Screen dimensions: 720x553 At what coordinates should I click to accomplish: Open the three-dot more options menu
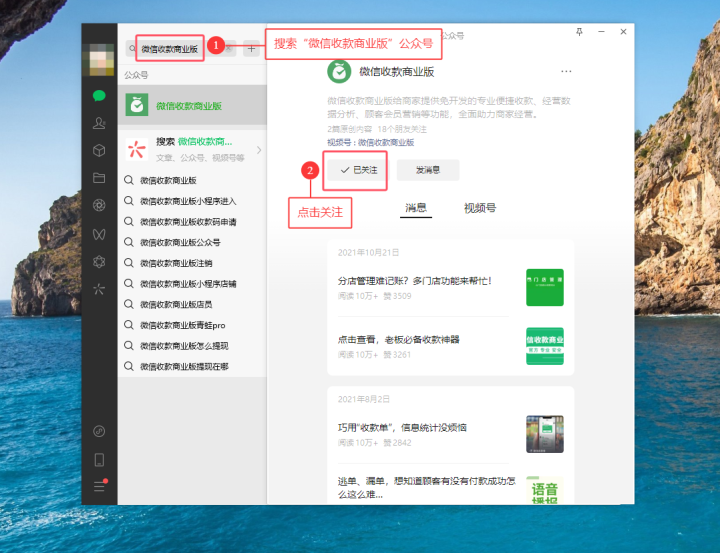pos(566,71)
